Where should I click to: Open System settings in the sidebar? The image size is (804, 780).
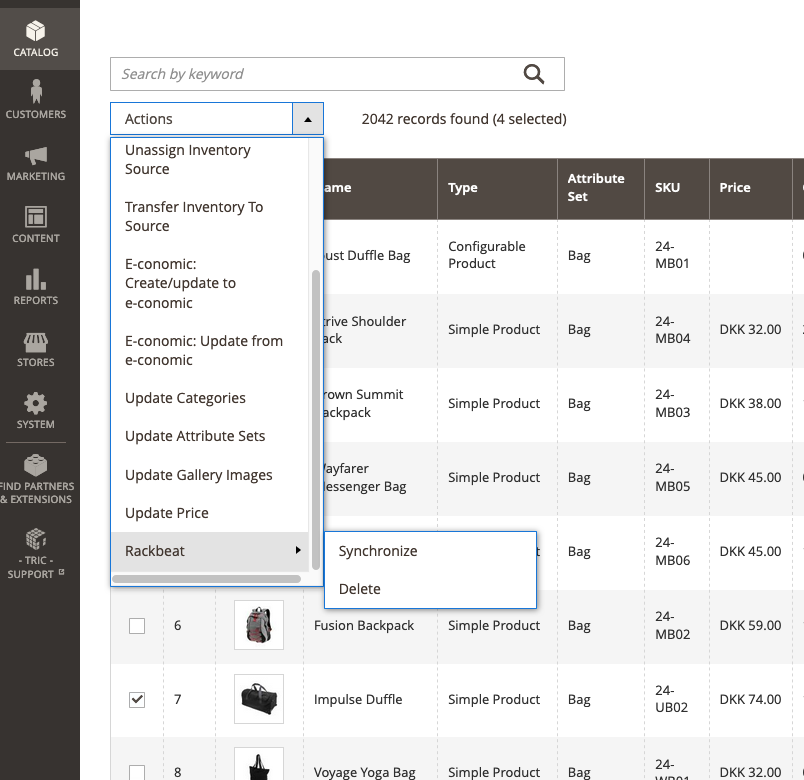[36, 411]
